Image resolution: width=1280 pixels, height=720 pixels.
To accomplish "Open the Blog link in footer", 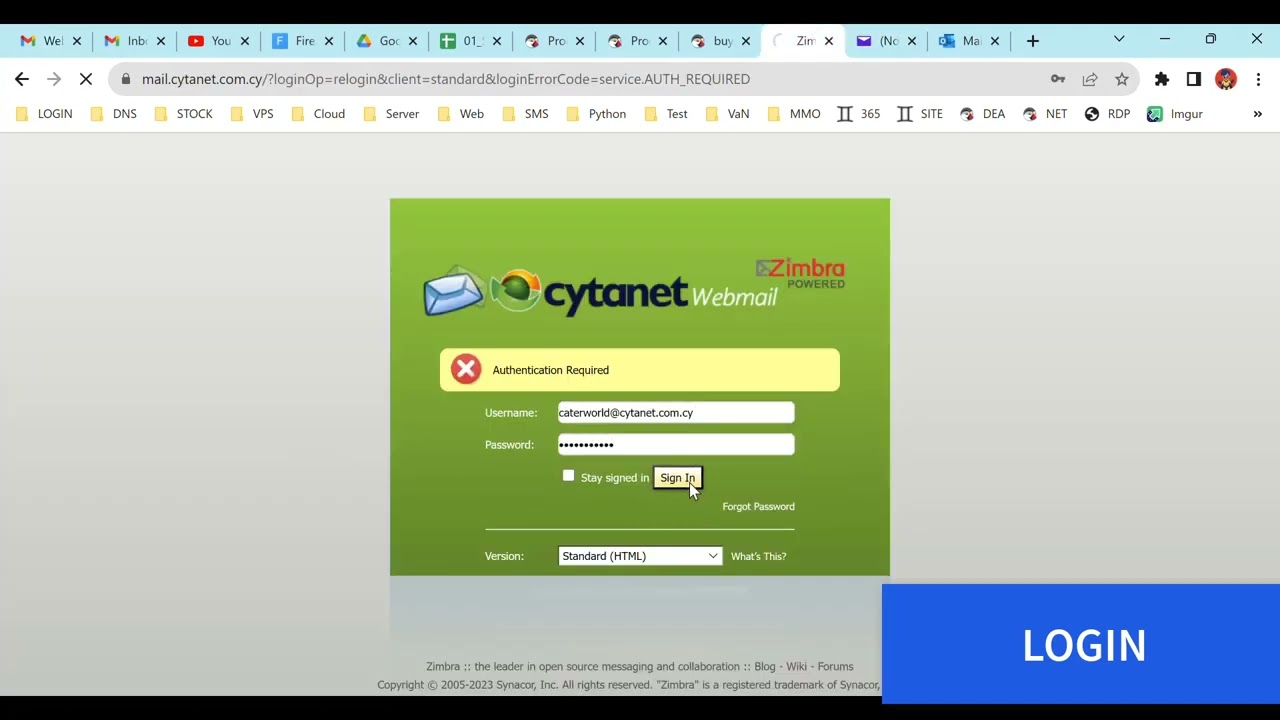I will pos(765,666).
